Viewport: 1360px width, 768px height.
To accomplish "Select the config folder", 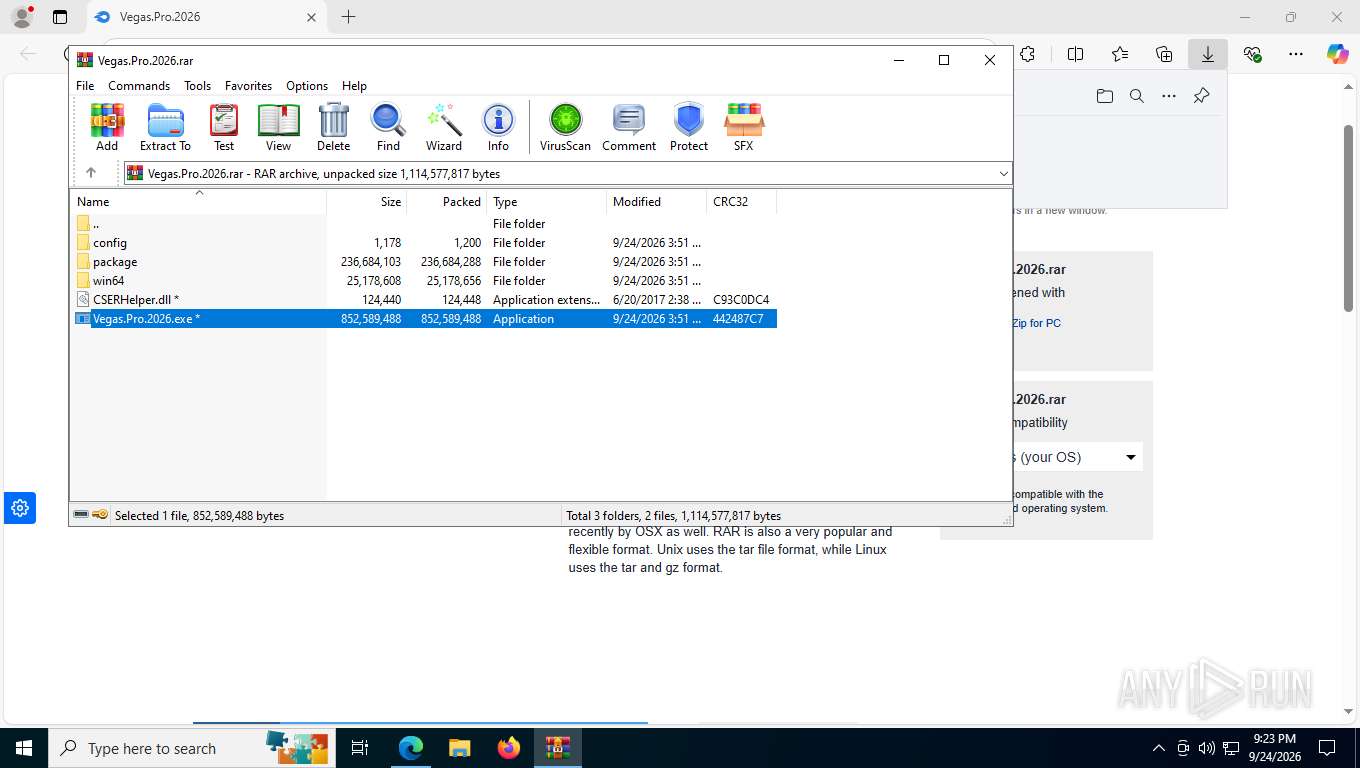I will (x=425, y=243).
